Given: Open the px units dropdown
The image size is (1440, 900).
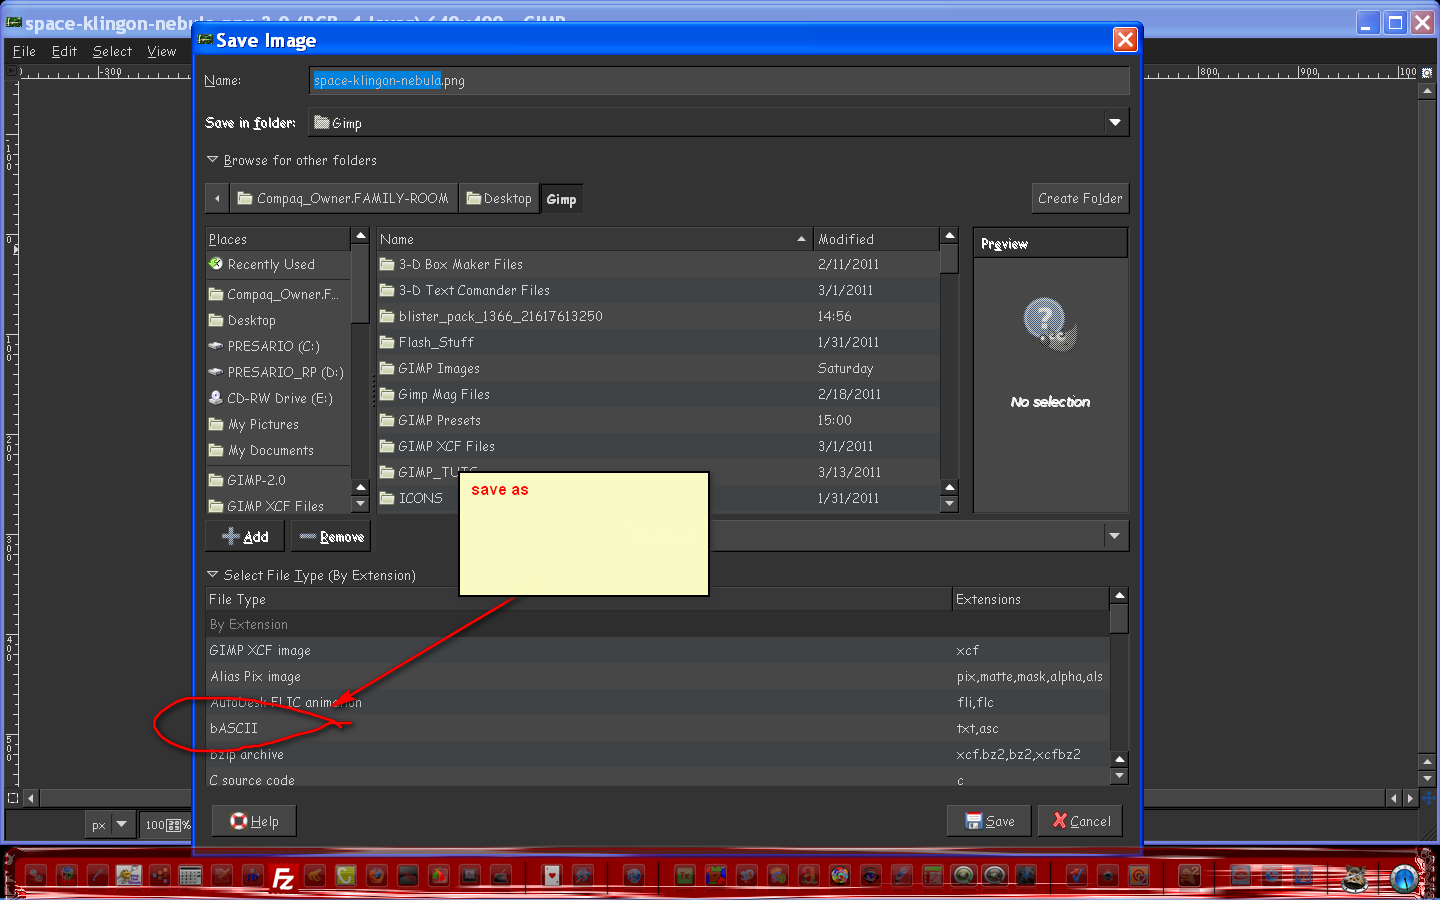Looking at the screenshot, I should pos(122,824).
